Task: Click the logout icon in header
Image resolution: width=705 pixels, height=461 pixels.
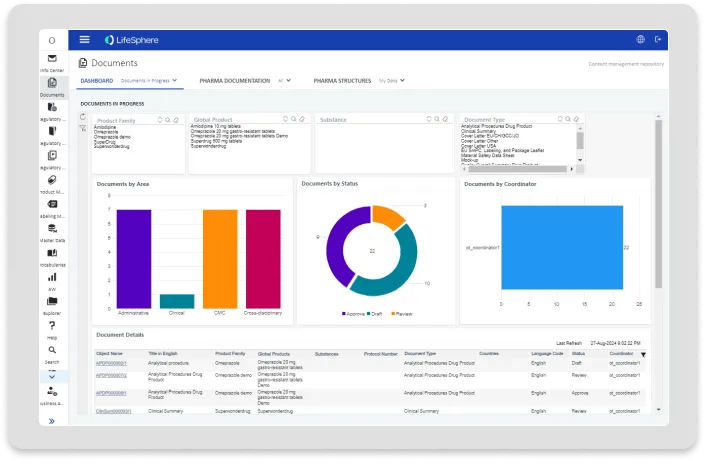Action: (x=658, y=39)
